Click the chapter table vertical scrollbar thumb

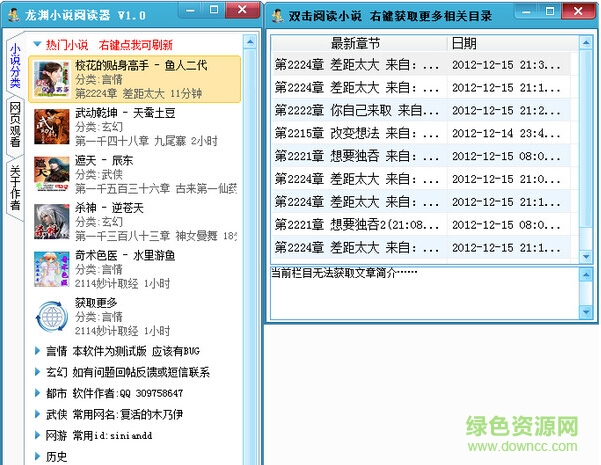coord(586,138)
